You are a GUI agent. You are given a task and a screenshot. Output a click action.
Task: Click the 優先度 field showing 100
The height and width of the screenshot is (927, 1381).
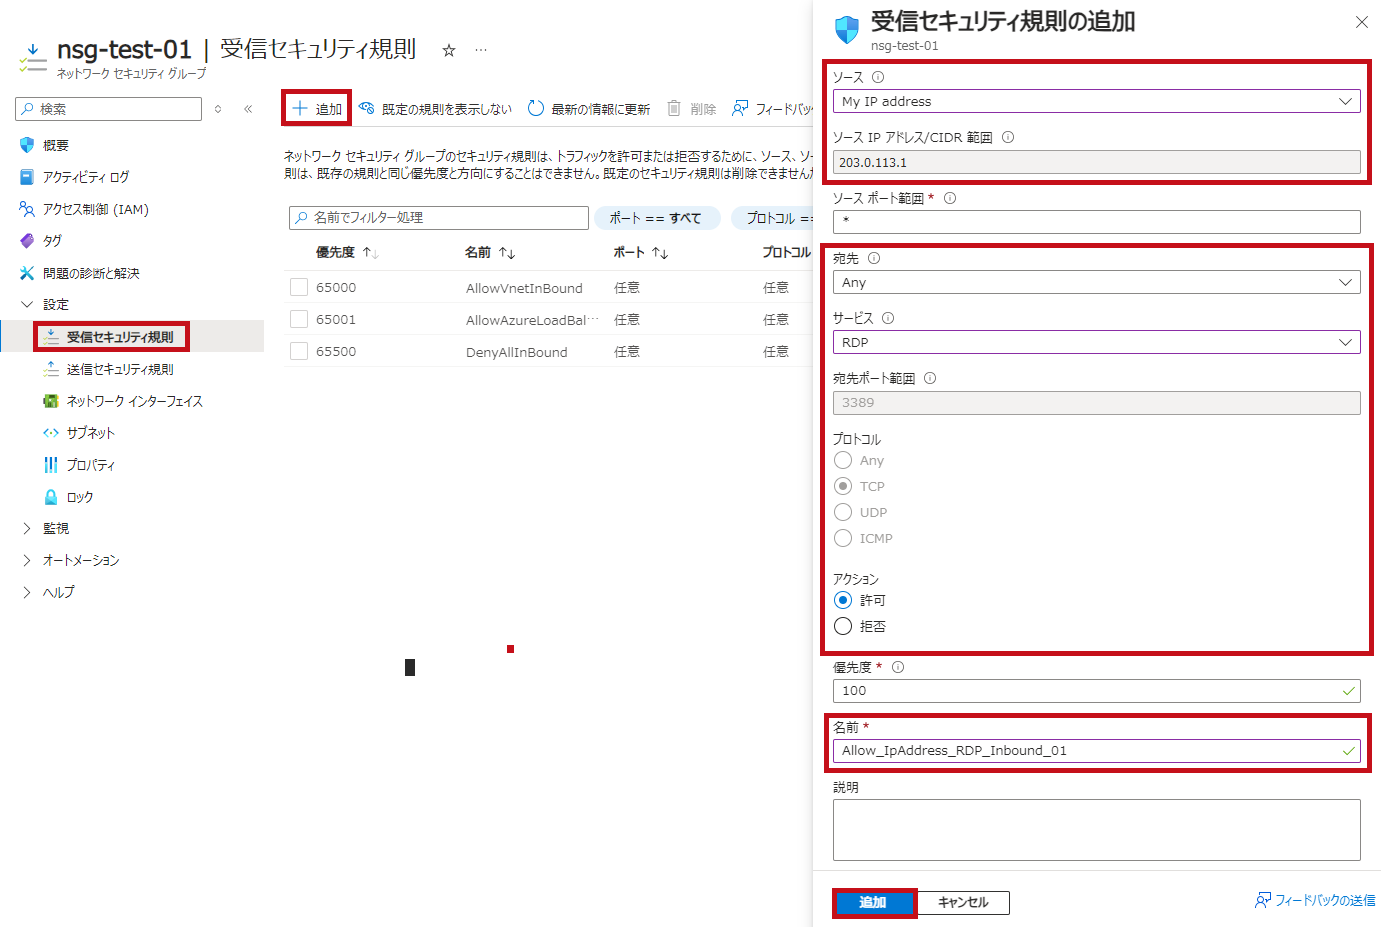pos(1096,690)
